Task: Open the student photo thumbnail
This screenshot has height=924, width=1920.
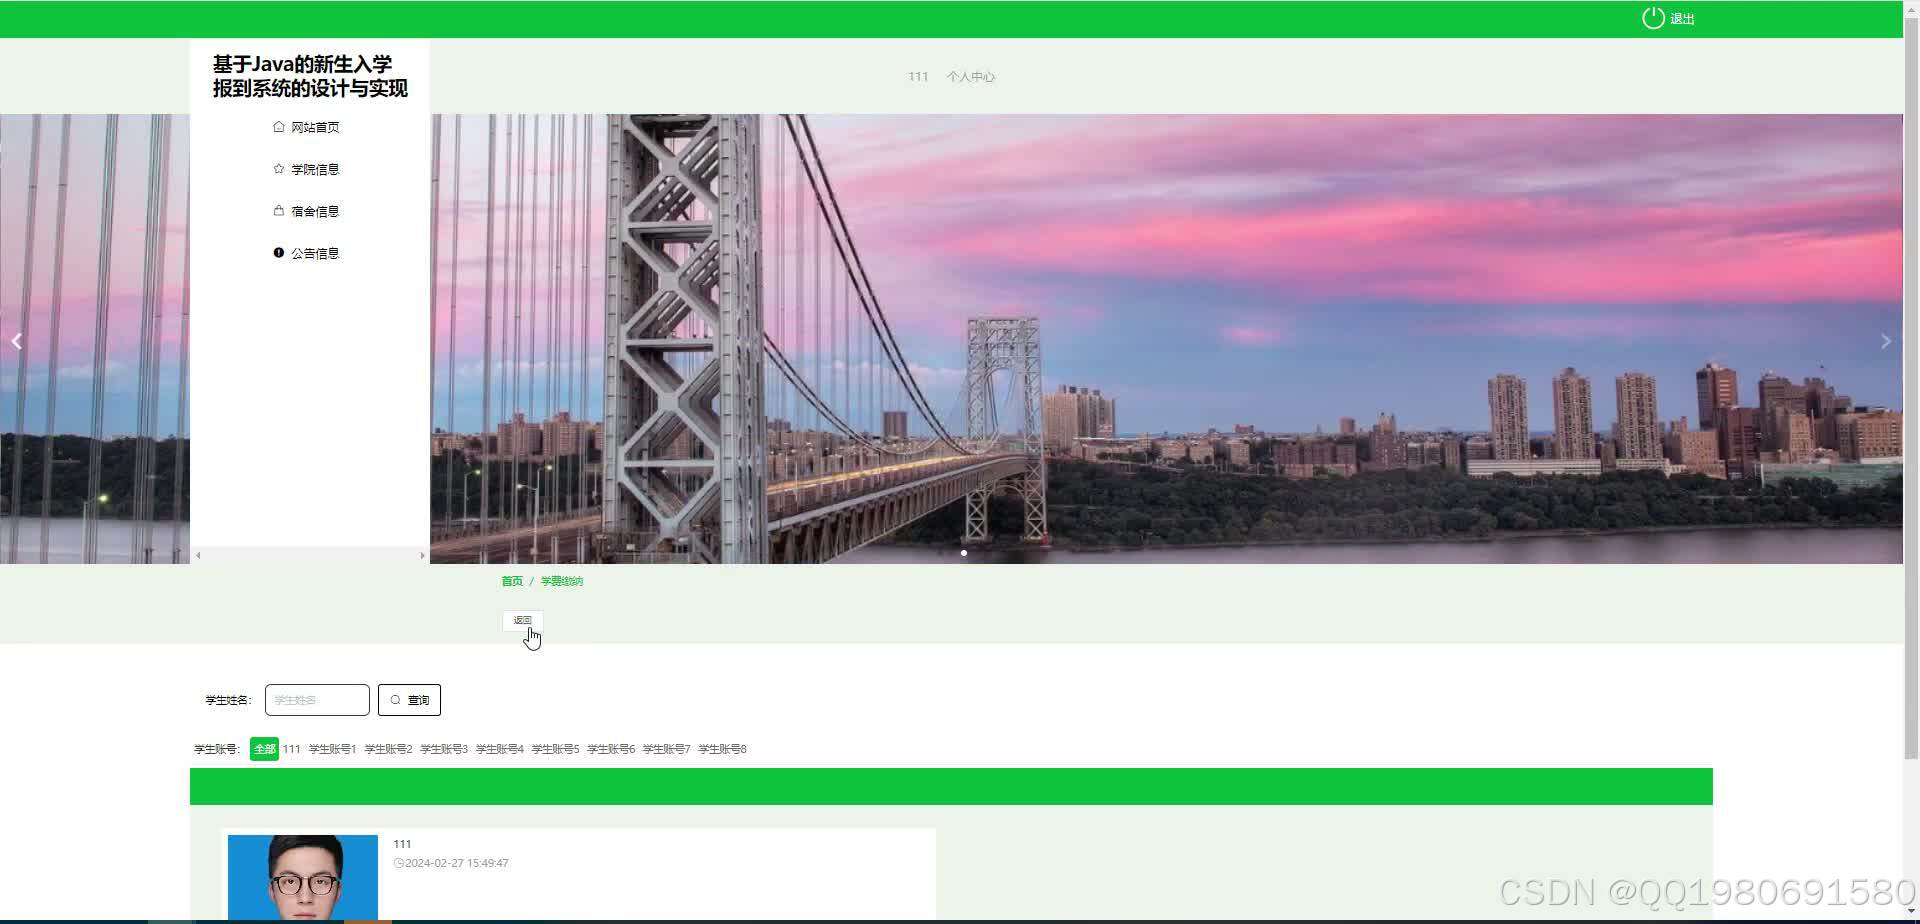Action: click(x=303, y=877)
